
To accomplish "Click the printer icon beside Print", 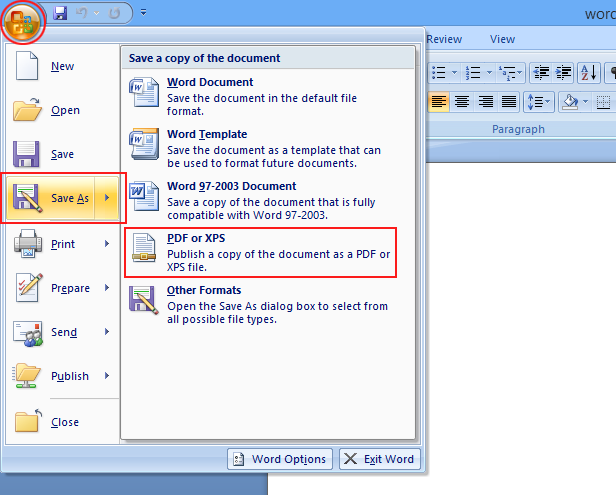I will click(x=28, y=244).
